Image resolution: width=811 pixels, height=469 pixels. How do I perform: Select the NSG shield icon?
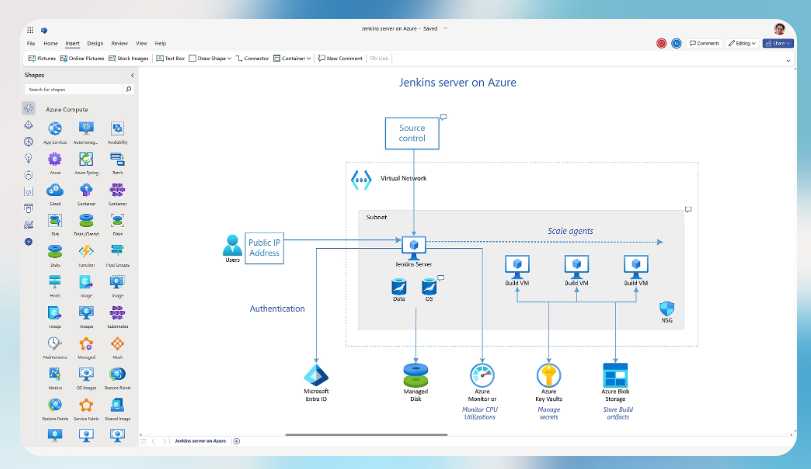(667, 310)
